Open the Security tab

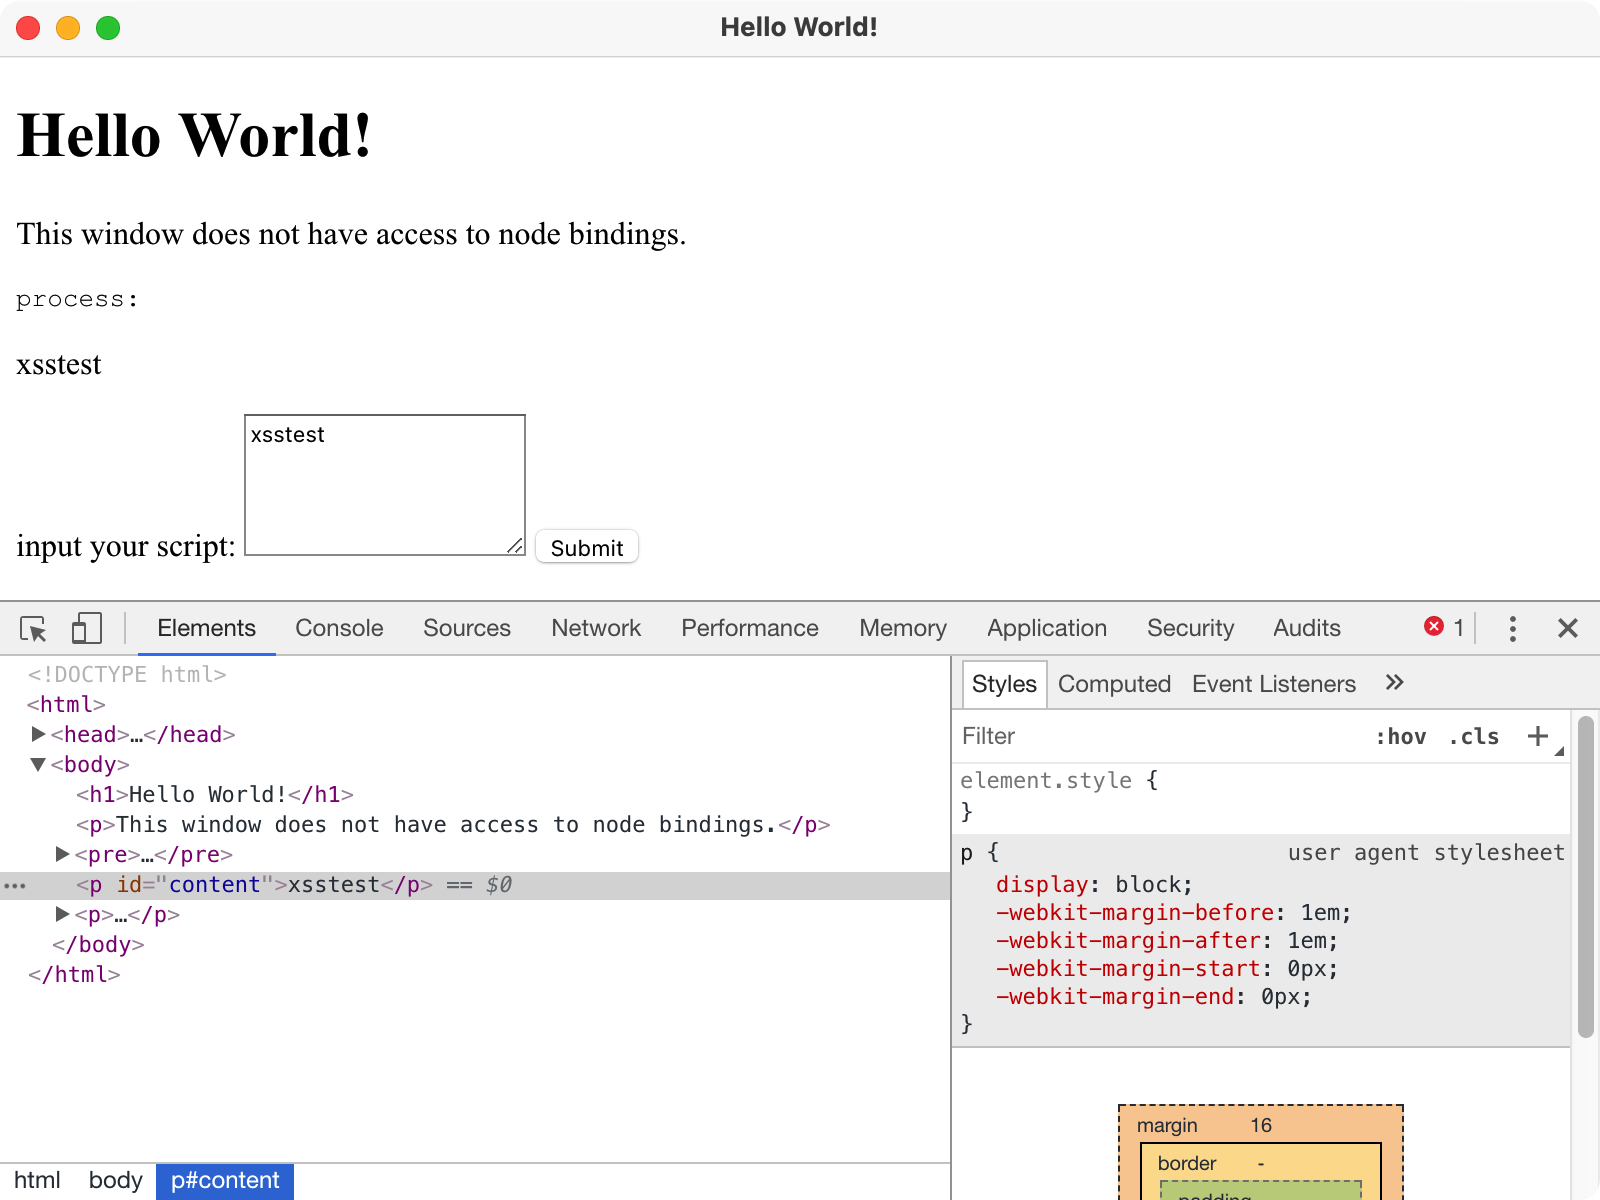pos(1190,628)
